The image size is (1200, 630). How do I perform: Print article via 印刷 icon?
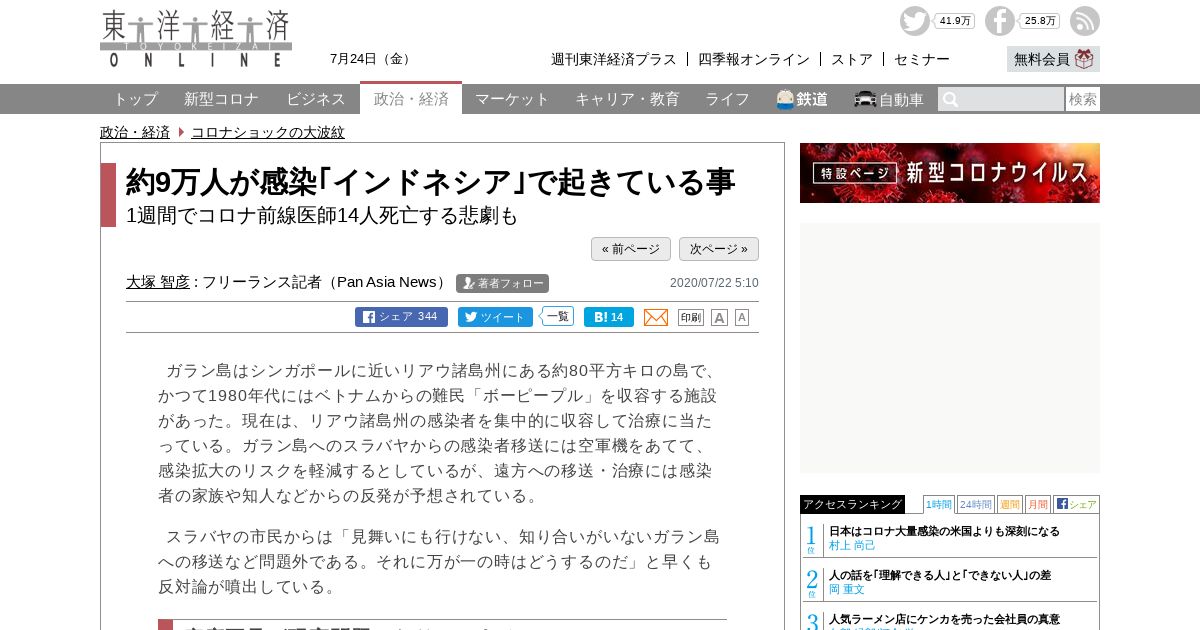pos(691,317)
